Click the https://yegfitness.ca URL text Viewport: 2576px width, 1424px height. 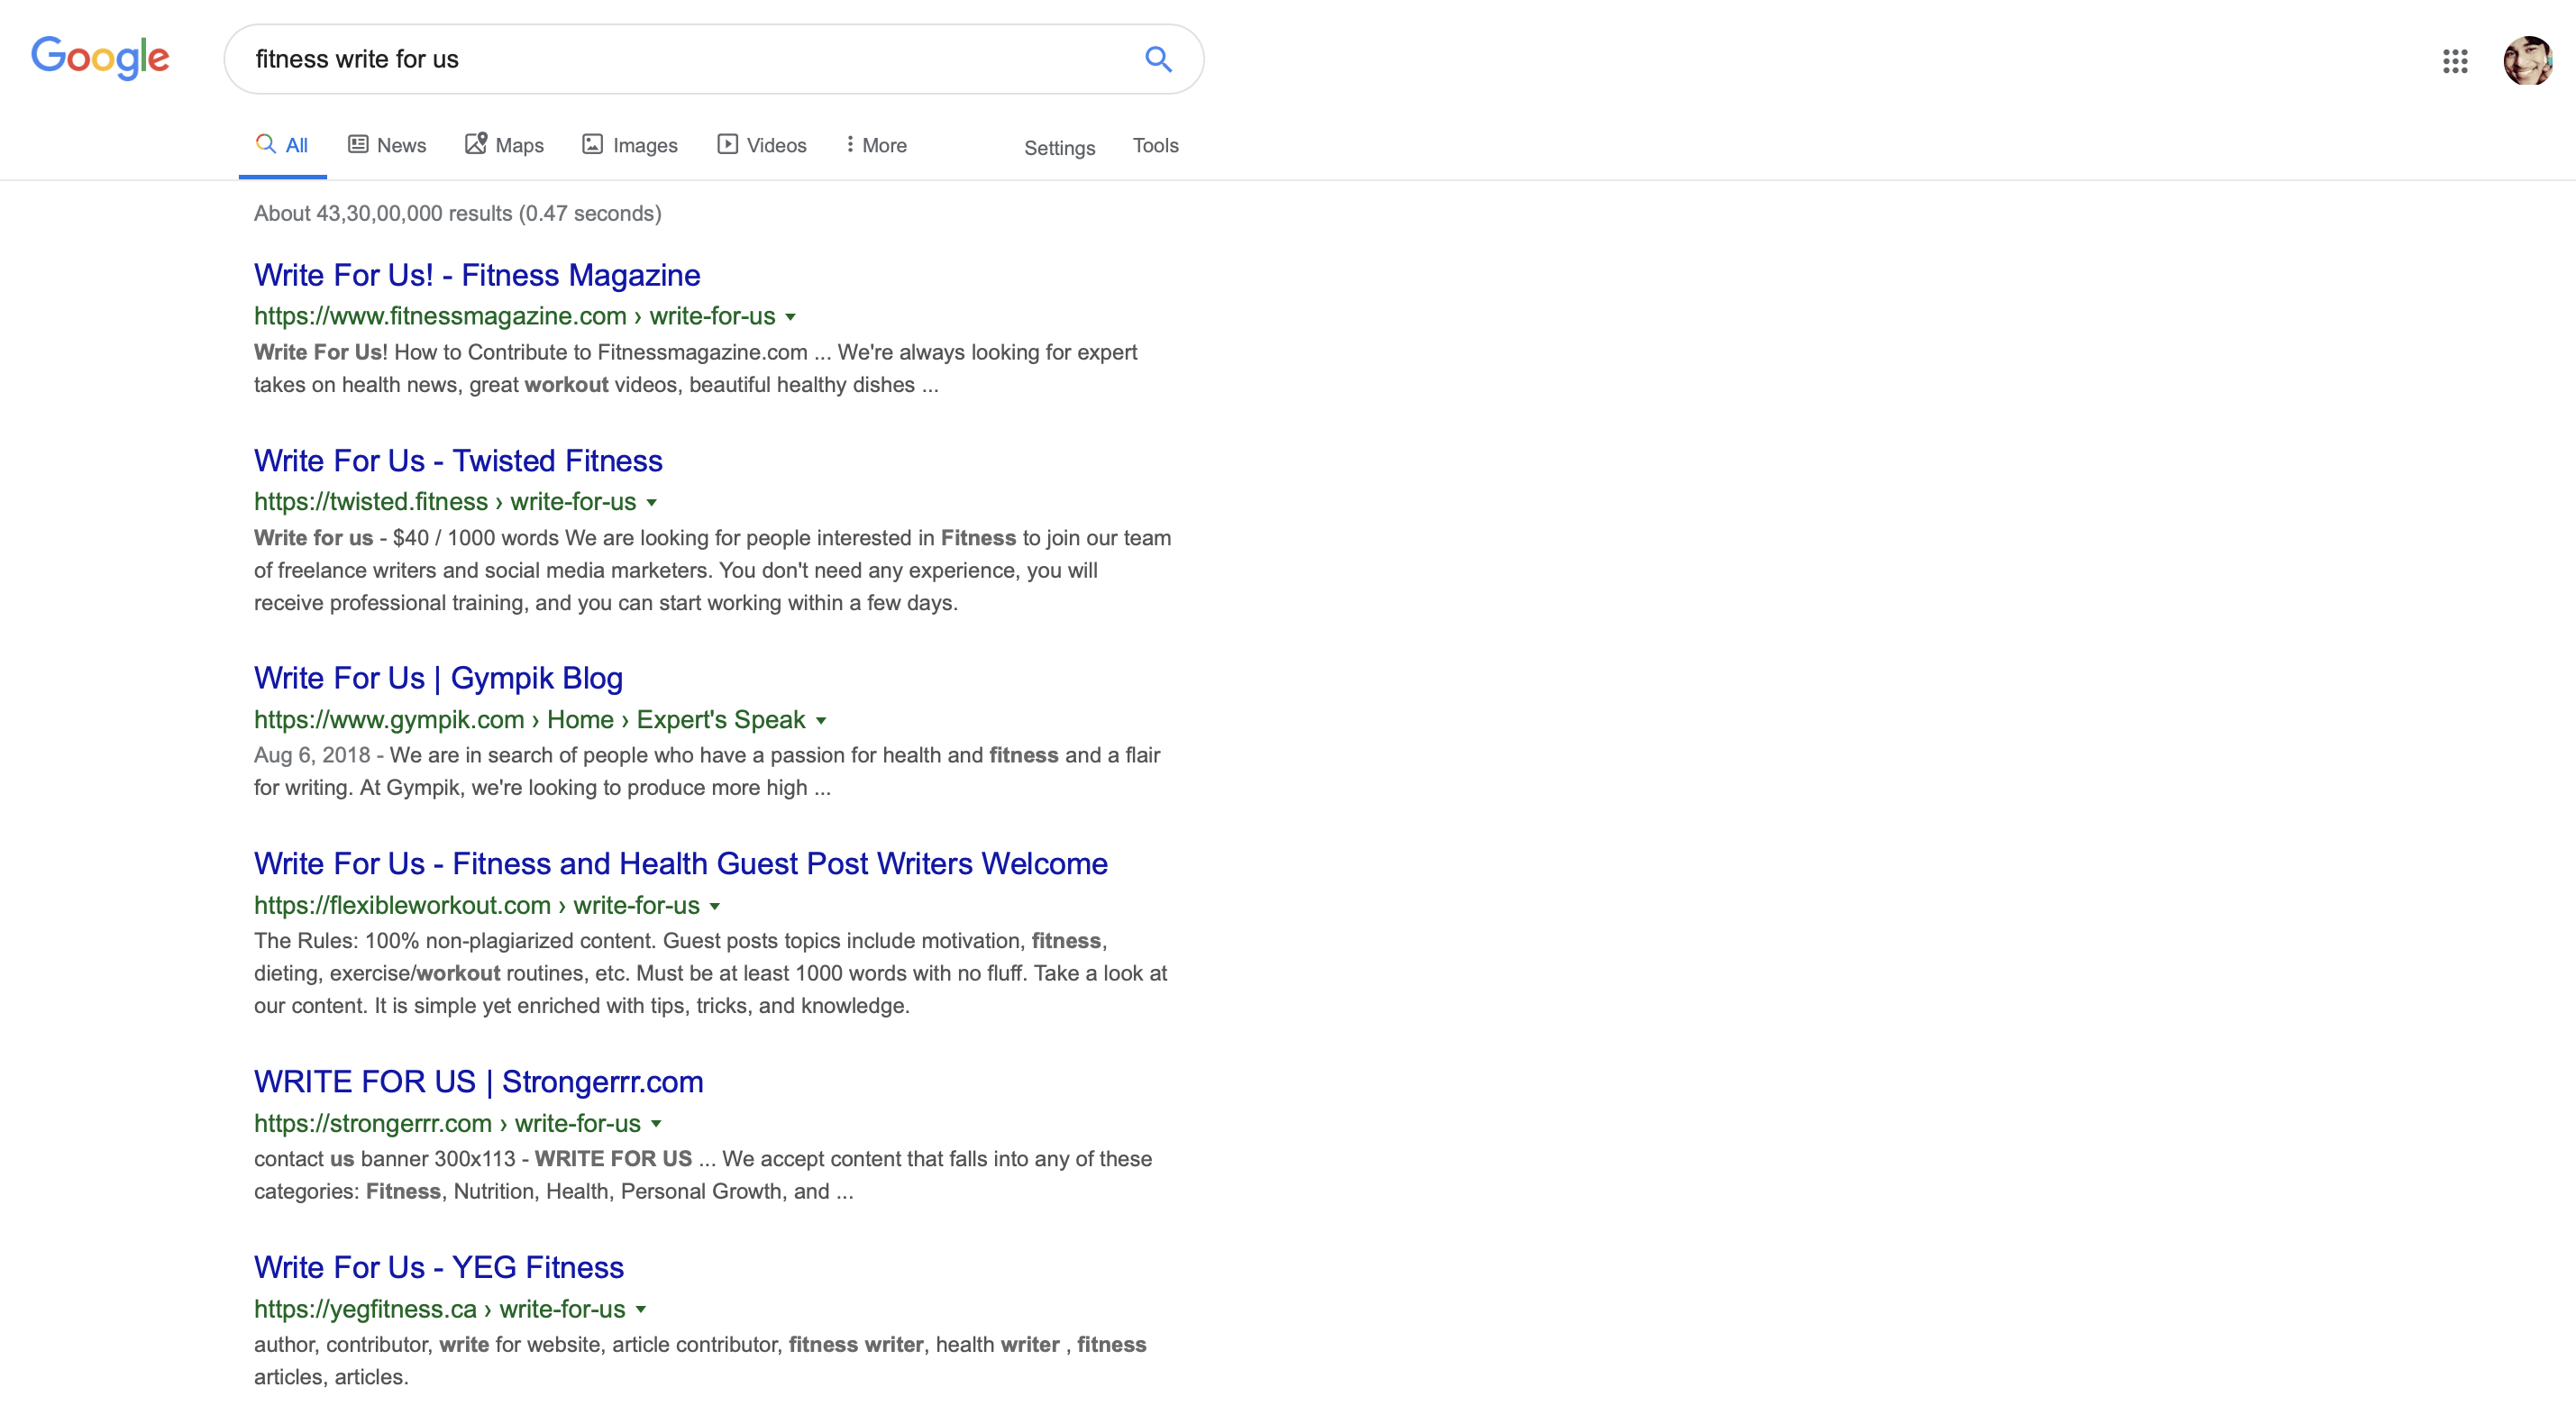[439, 1310]
